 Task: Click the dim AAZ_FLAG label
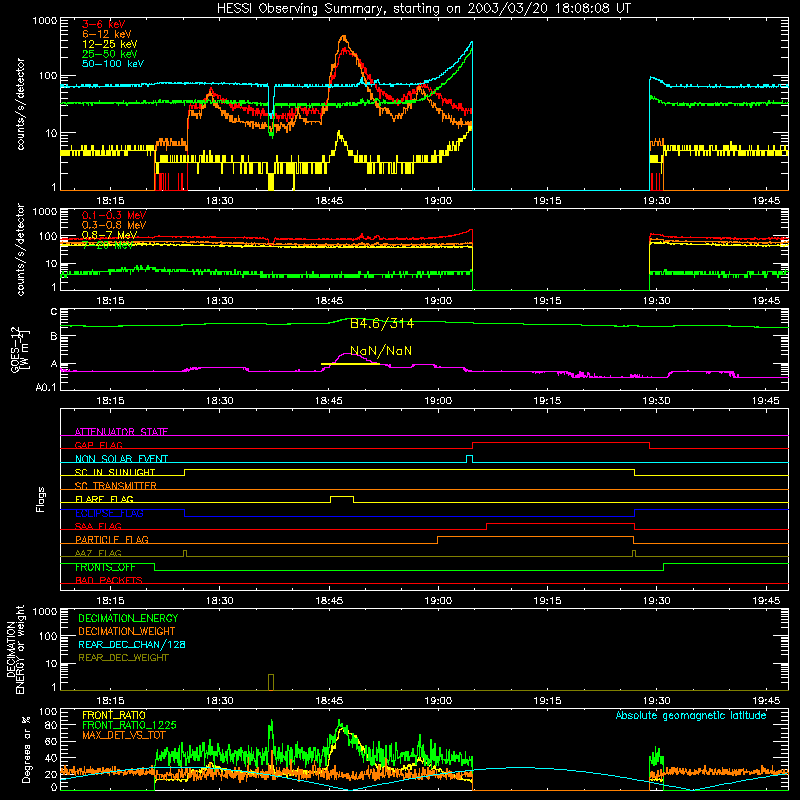(98, 553)
